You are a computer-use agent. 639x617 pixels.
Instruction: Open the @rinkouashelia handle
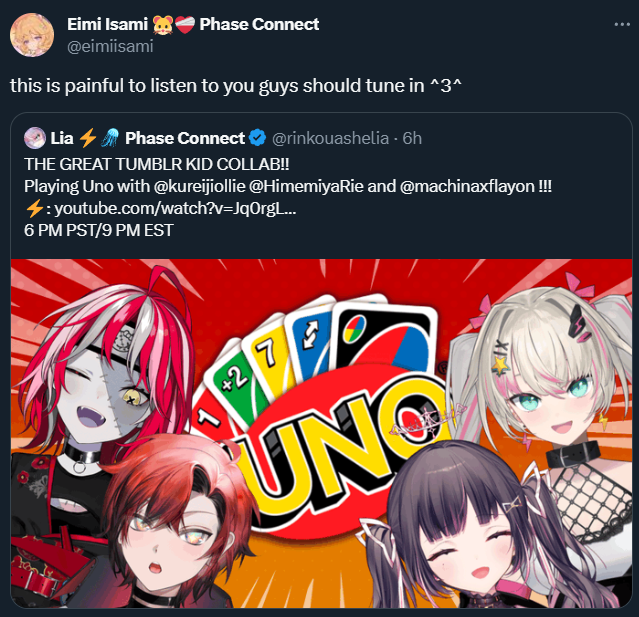pos(330,139)
